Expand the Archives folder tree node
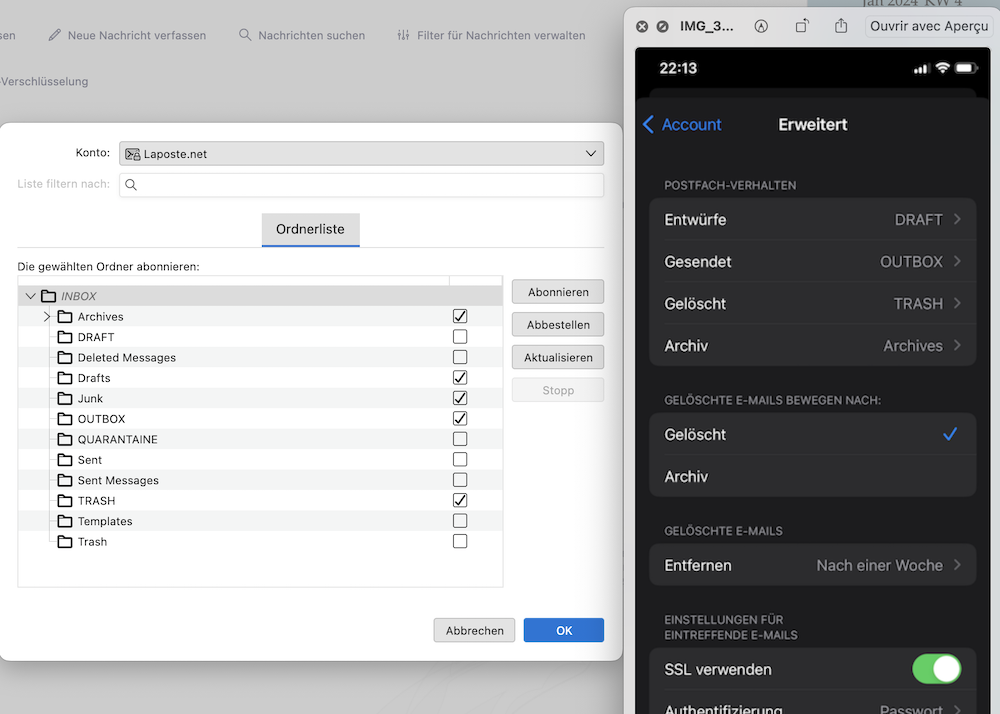1000x714 pixels. coord(47,317)
